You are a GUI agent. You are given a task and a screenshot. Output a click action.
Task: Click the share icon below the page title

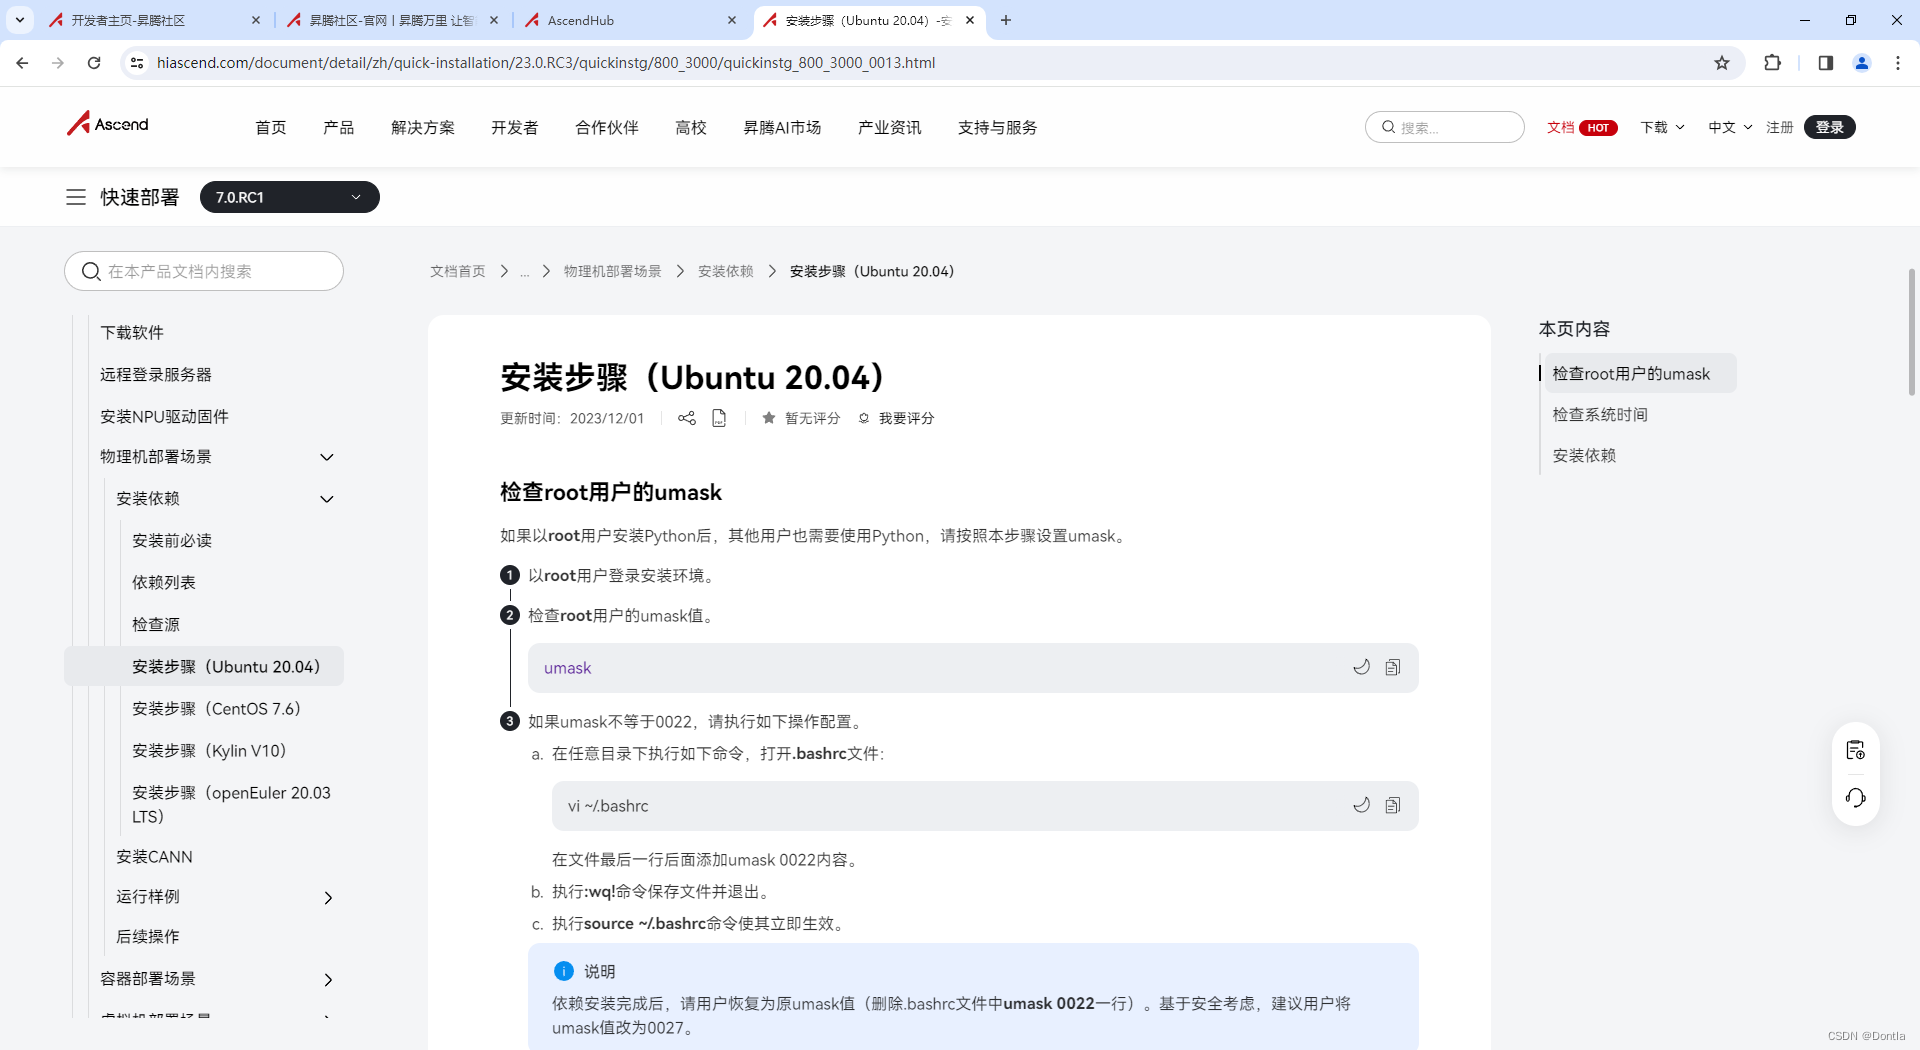(x=686, y=418)
